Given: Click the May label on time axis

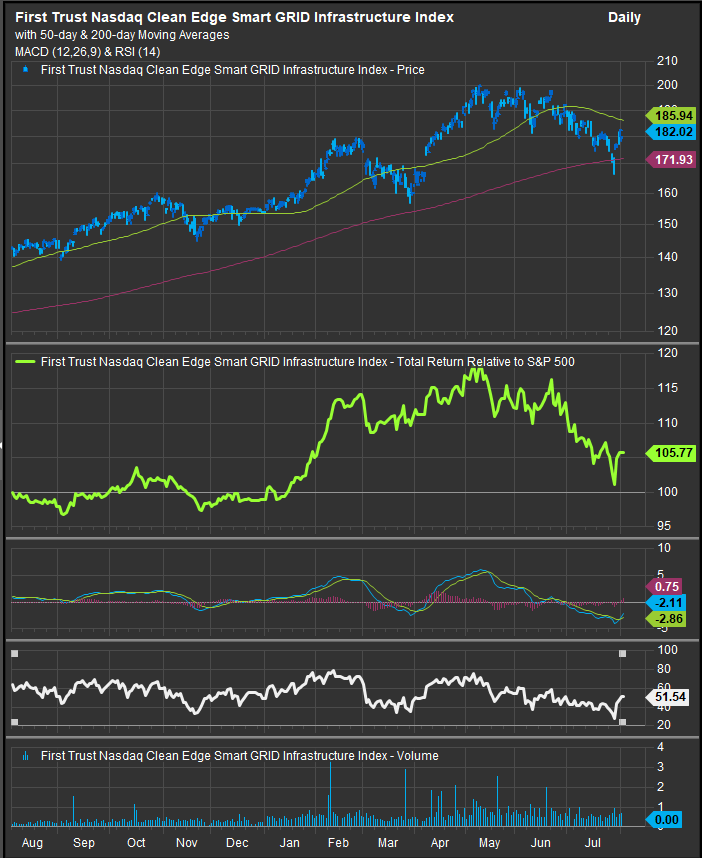Looking at the screenshot, I should [489, 843].
